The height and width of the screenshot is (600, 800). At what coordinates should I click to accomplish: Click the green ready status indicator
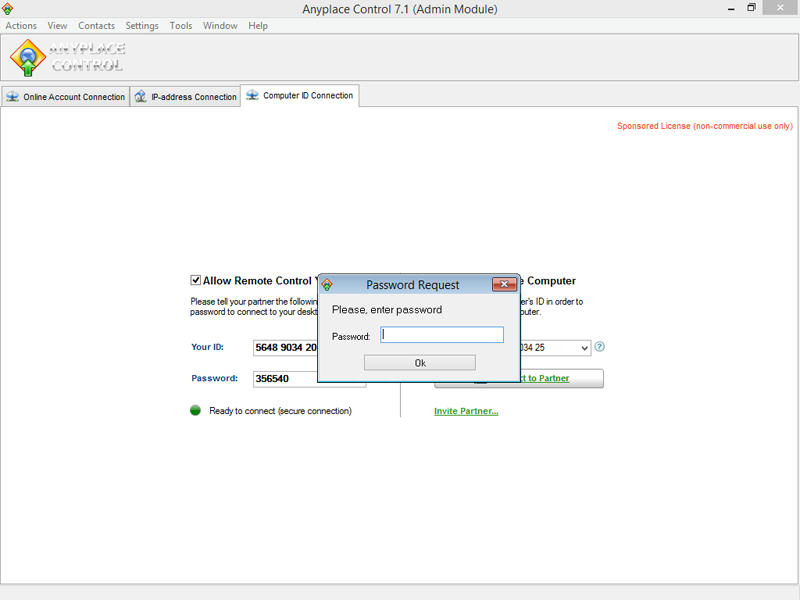click(195, 410)
